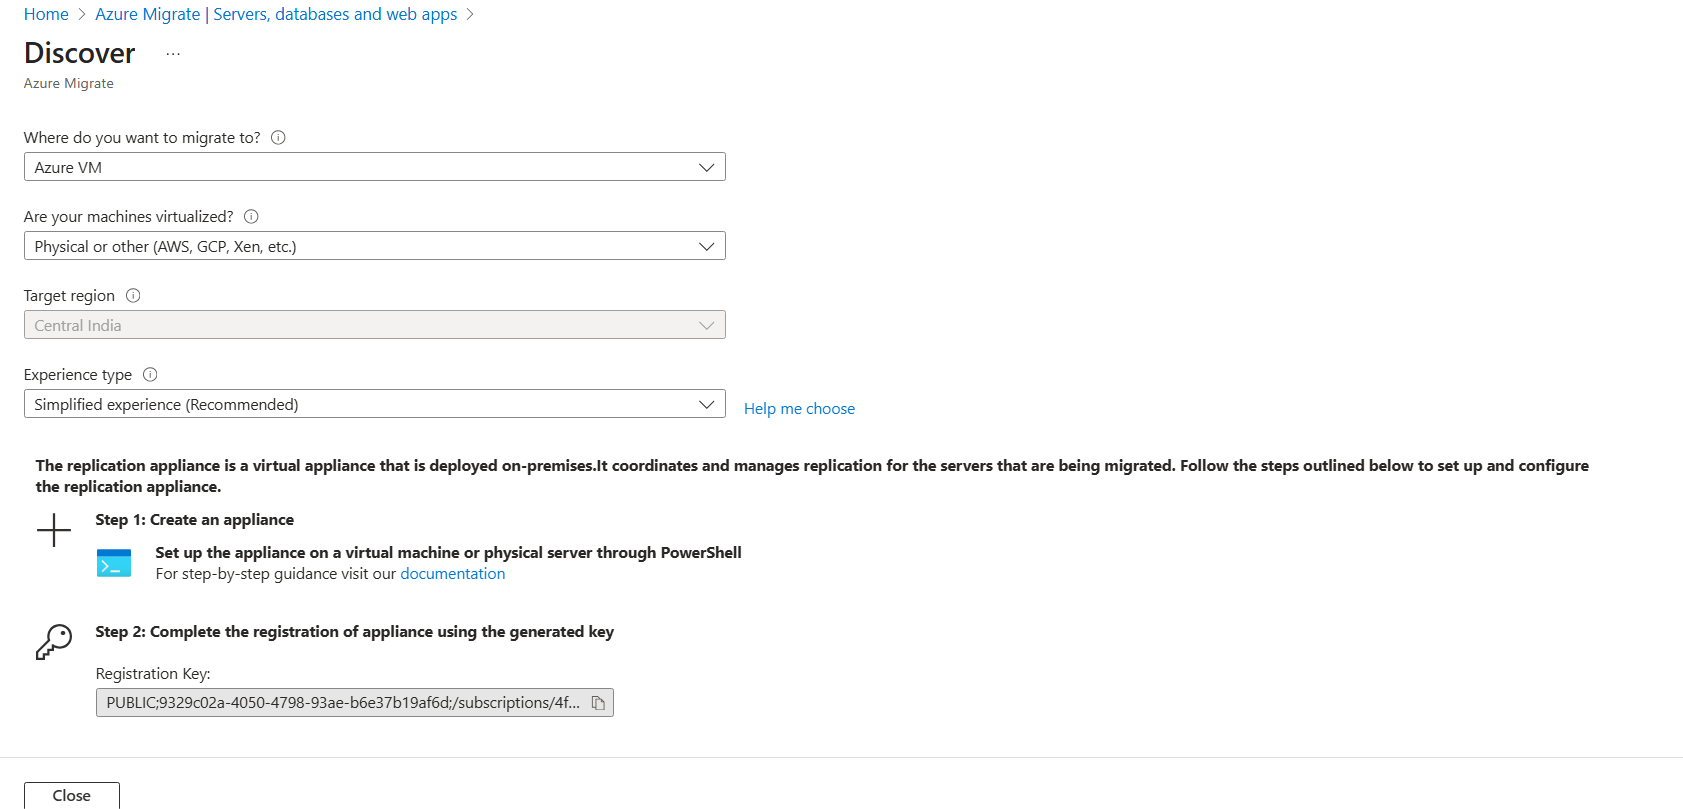Open the Central India target region dropdown

pyautogui.click(x=375, y=325)
